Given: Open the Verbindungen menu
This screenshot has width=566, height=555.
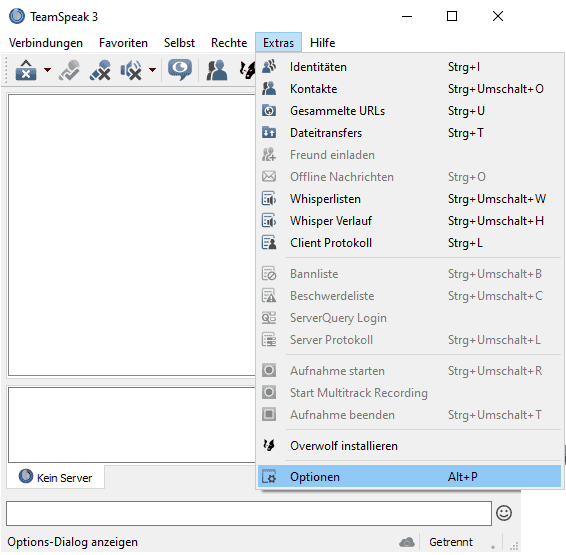Looking at the screenshot, I should click(46, 43).
